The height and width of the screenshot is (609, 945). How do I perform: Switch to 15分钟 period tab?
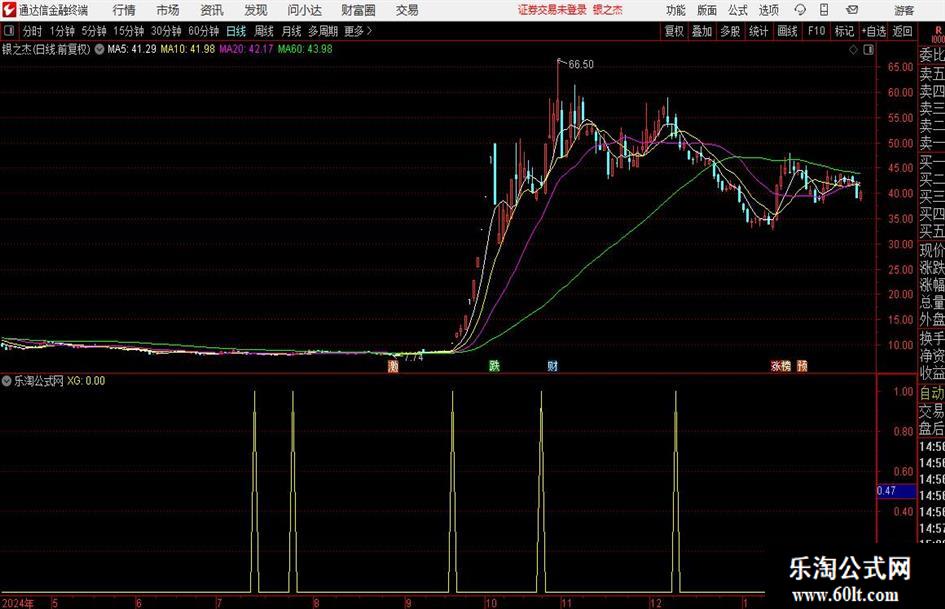click(x=129, y=31)
